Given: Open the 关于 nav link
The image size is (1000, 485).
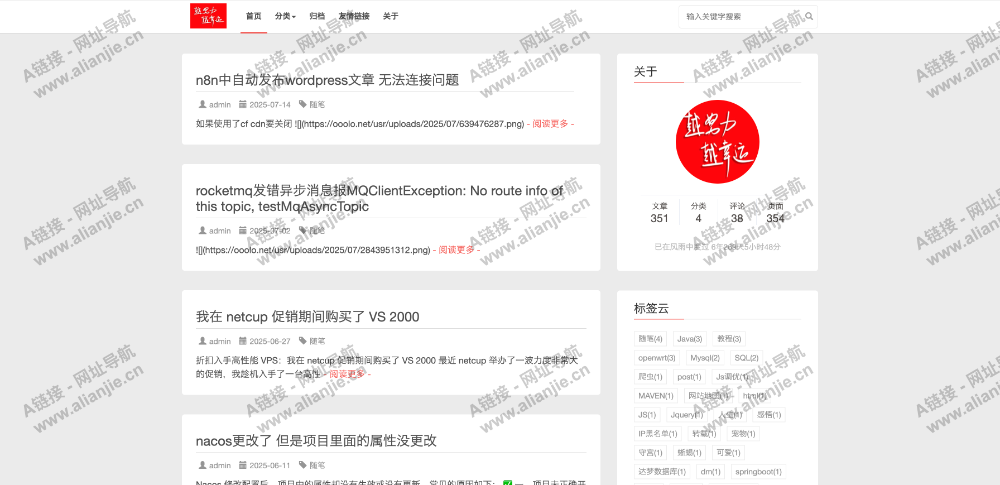Looking at the screenshot, I should click(x=390, y=17).
